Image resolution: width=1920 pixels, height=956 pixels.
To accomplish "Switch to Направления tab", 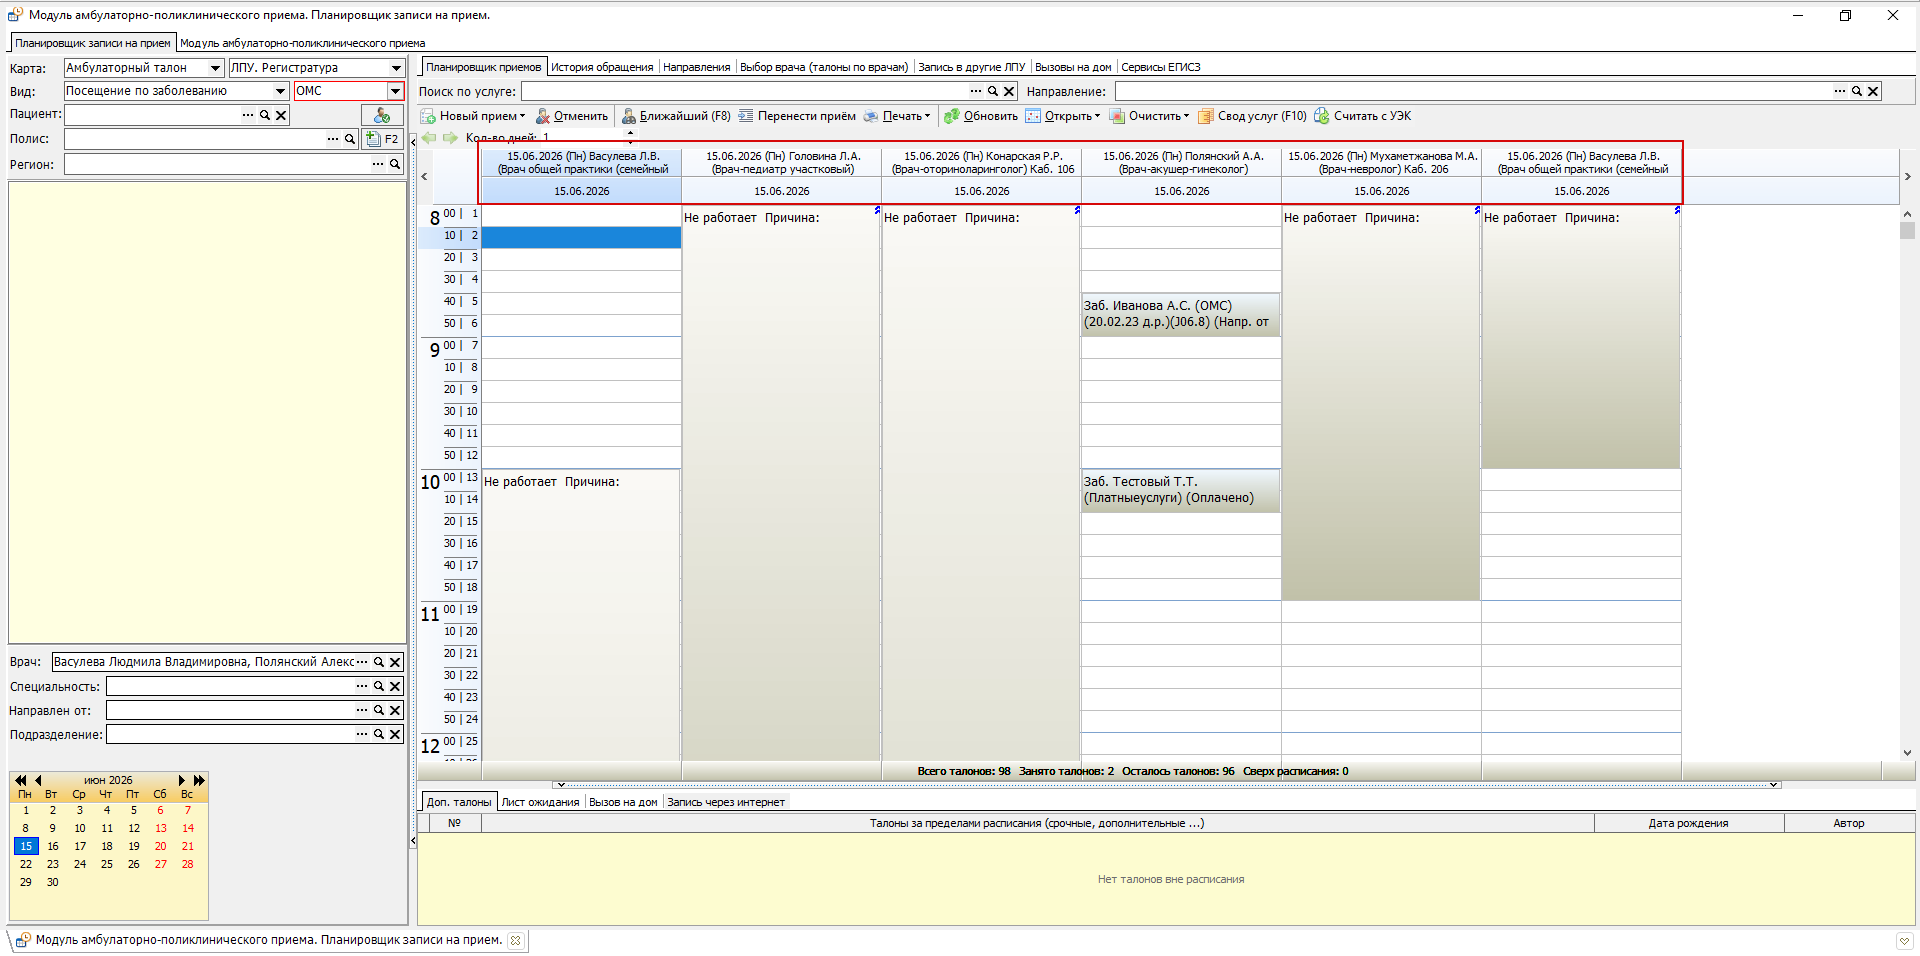I will click(x=696, y=67).
